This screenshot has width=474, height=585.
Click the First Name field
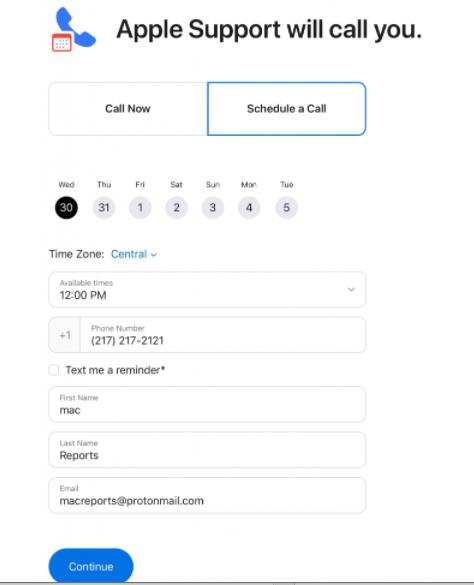(x=207, y=404)
